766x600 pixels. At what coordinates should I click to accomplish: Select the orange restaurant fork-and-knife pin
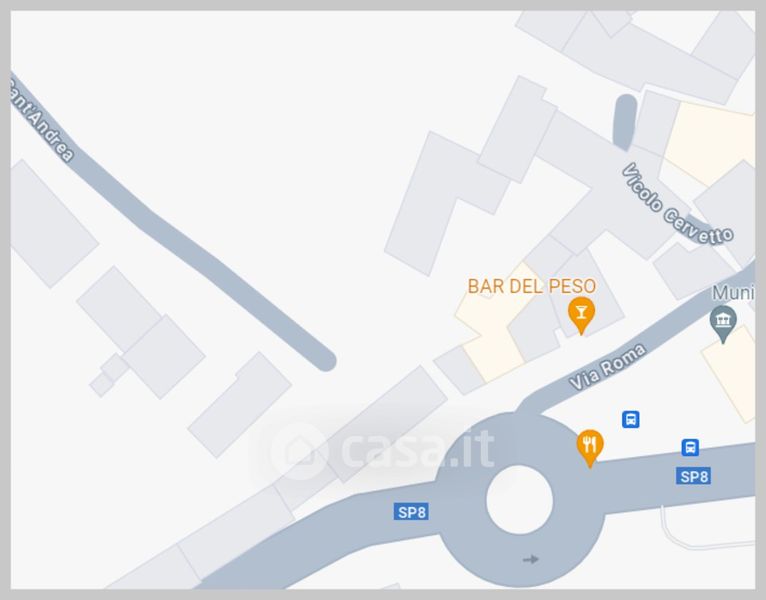click(590, 448)
